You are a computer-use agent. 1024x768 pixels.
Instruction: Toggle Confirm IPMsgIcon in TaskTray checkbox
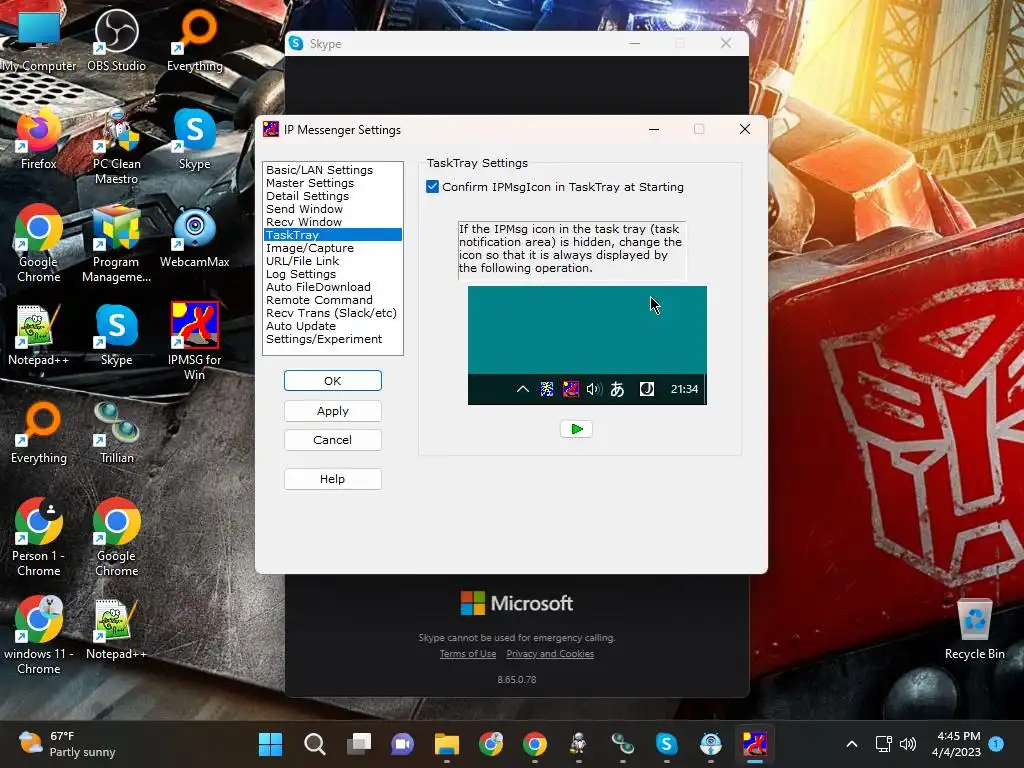click(432, 187)
